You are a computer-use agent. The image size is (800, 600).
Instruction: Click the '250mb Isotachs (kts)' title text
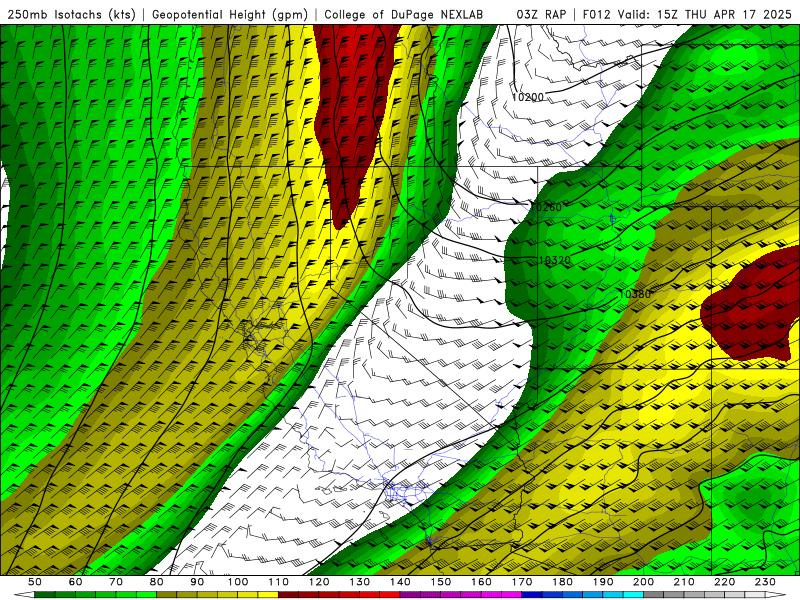pos(71,14)
